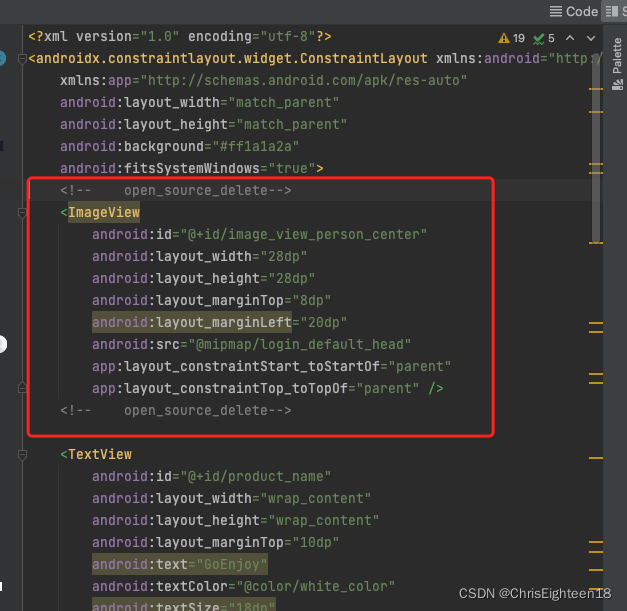Open the Palette side panel
Viewport: 627px width, 611px height.
point(617,63)
